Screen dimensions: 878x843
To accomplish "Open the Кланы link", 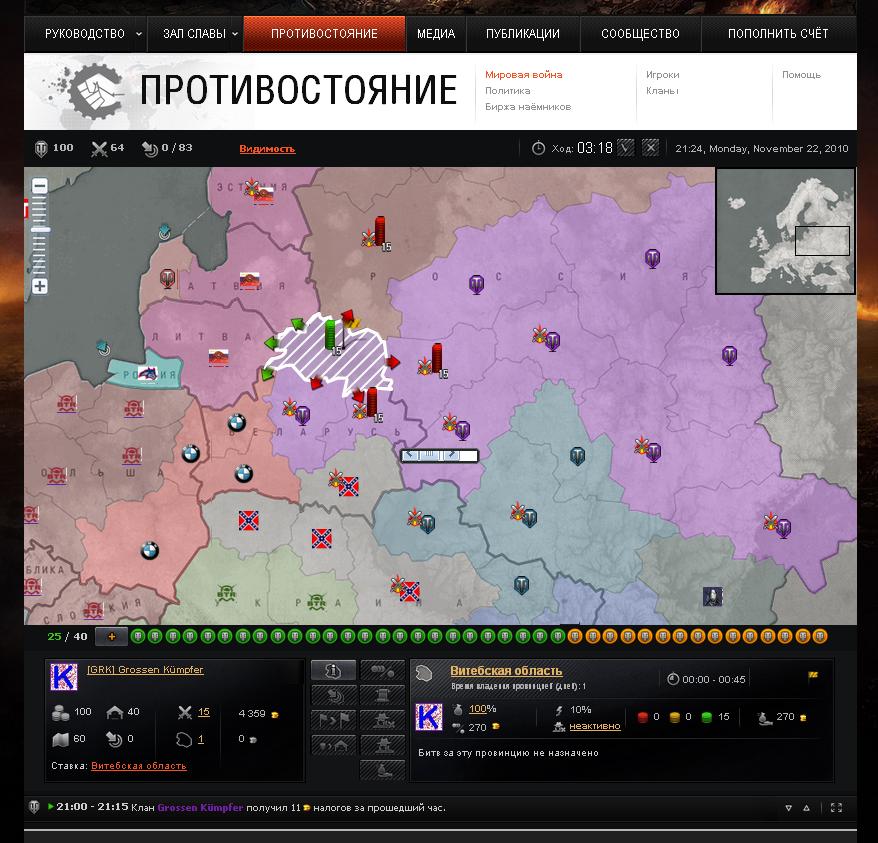I will pos(662,91).
